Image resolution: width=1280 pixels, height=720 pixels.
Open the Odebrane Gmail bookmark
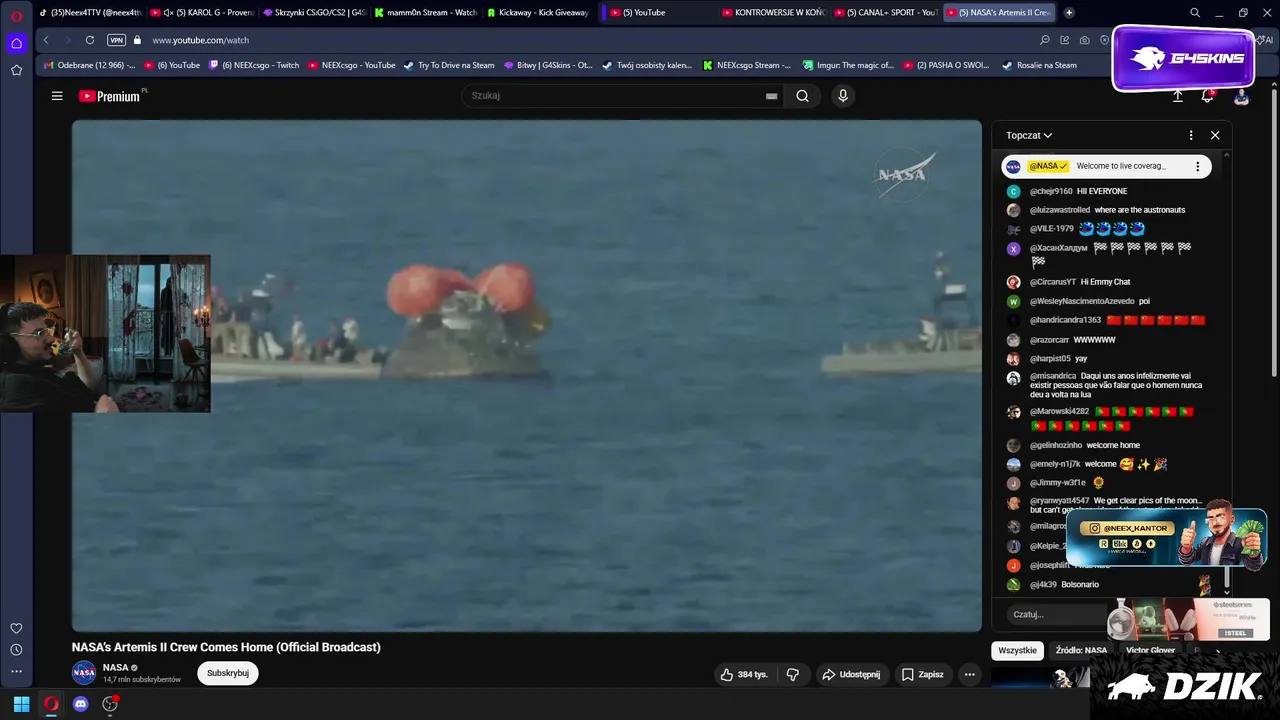click(x=89, y=65)
